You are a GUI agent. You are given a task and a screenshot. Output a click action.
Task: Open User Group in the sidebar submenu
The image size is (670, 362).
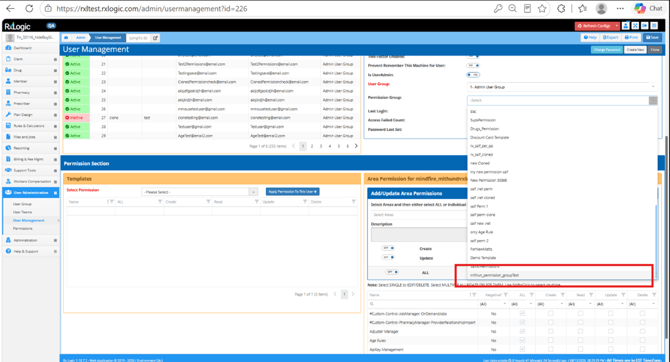(22, 204)
